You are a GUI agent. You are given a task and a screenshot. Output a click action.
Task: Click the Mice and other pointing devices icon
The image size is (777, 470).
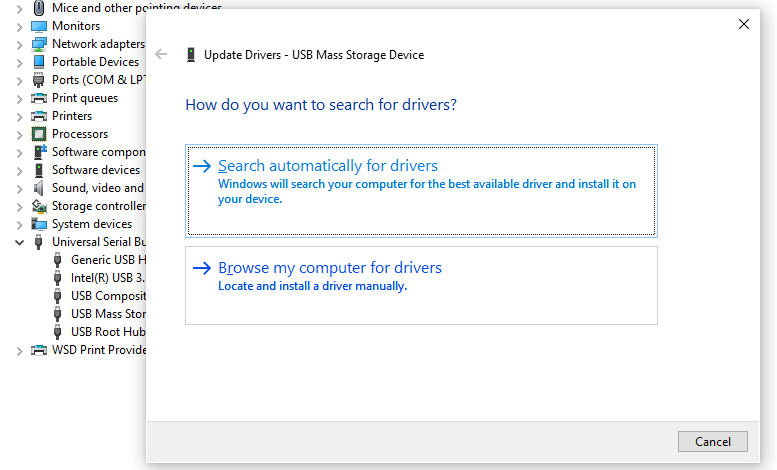39,8
